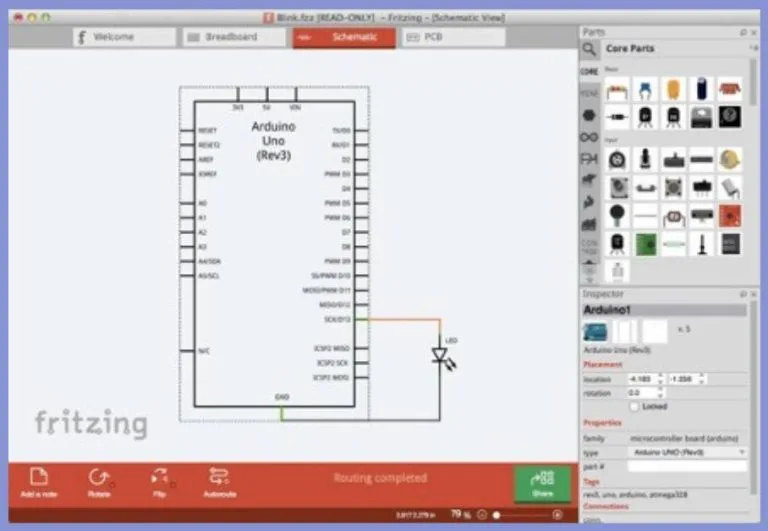768x531 pixels.
Task: Pick the blue ceramic capacitor part
Action: (x=645, y=90)
